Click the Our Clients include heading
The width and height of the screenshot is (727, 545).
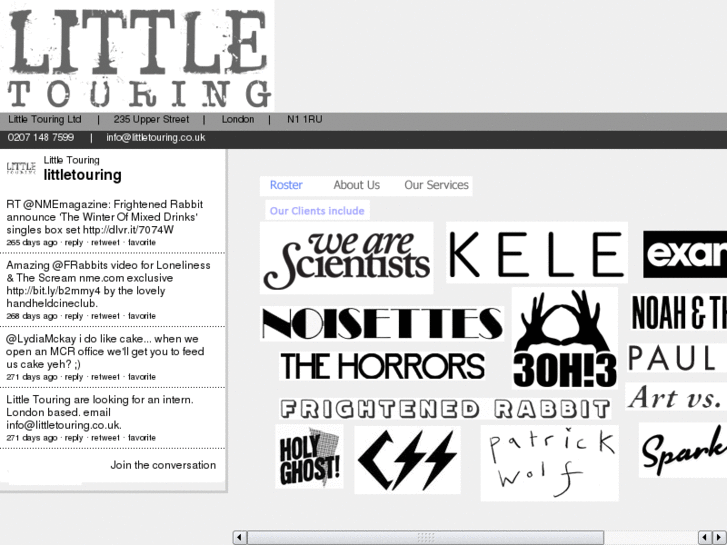point(317,211)
